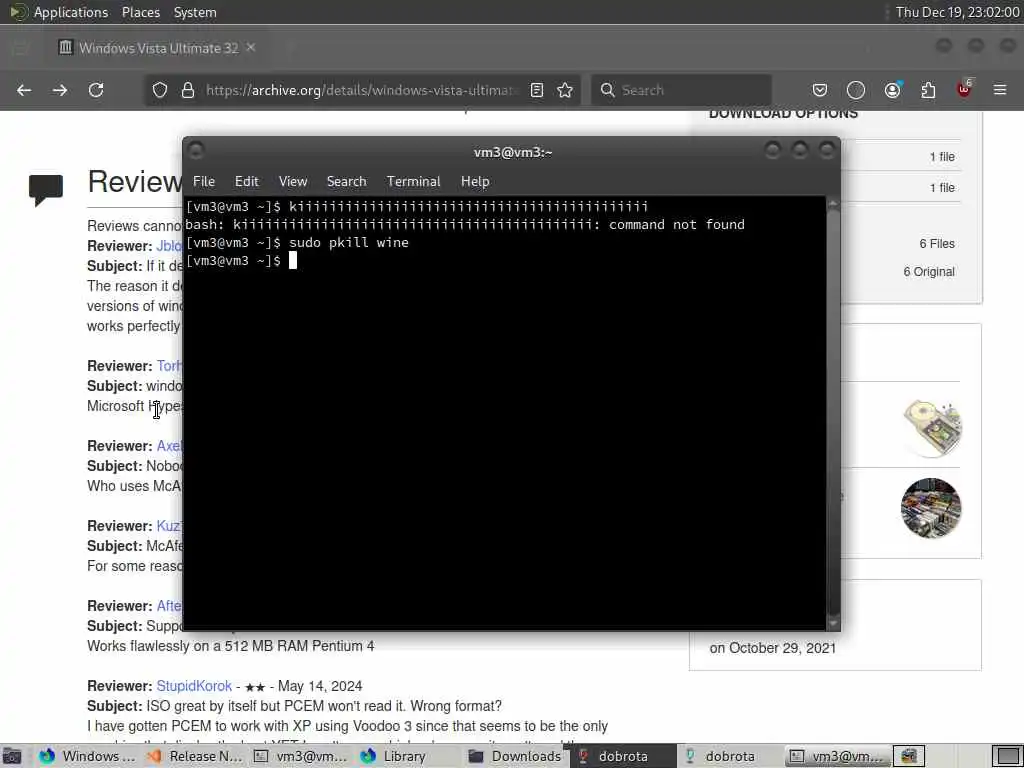Switch to Library taskbar window
The image size is (1024, 768).
408,756
